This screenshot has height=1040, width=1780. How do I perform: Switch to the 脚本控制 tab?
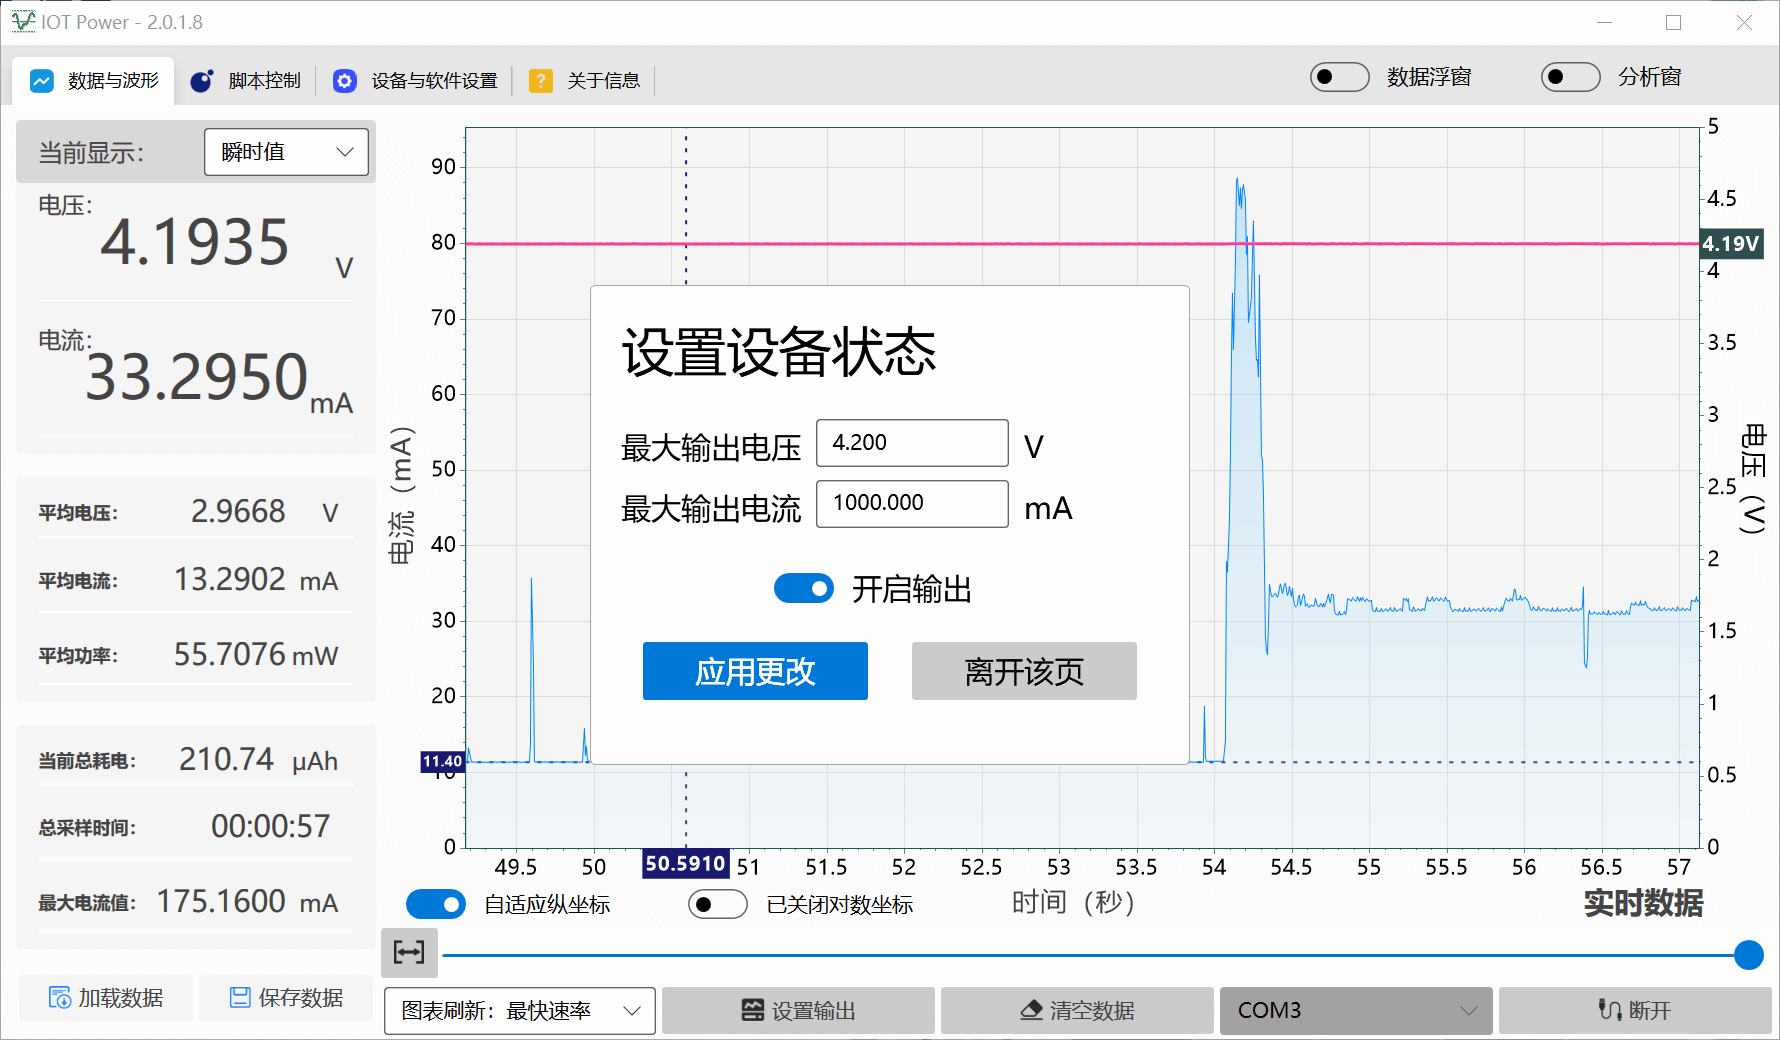click(x=246, y=81)
